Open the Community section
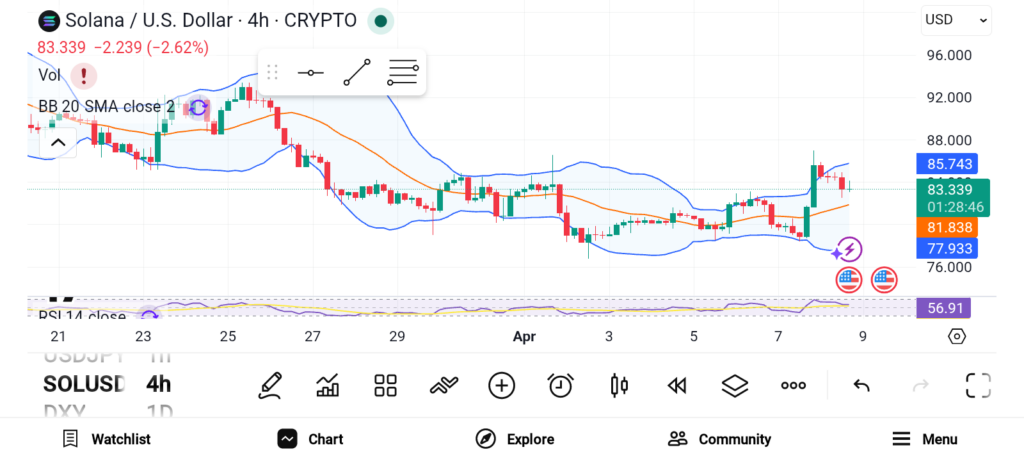 pyautogui.click(x=719, y=439)
